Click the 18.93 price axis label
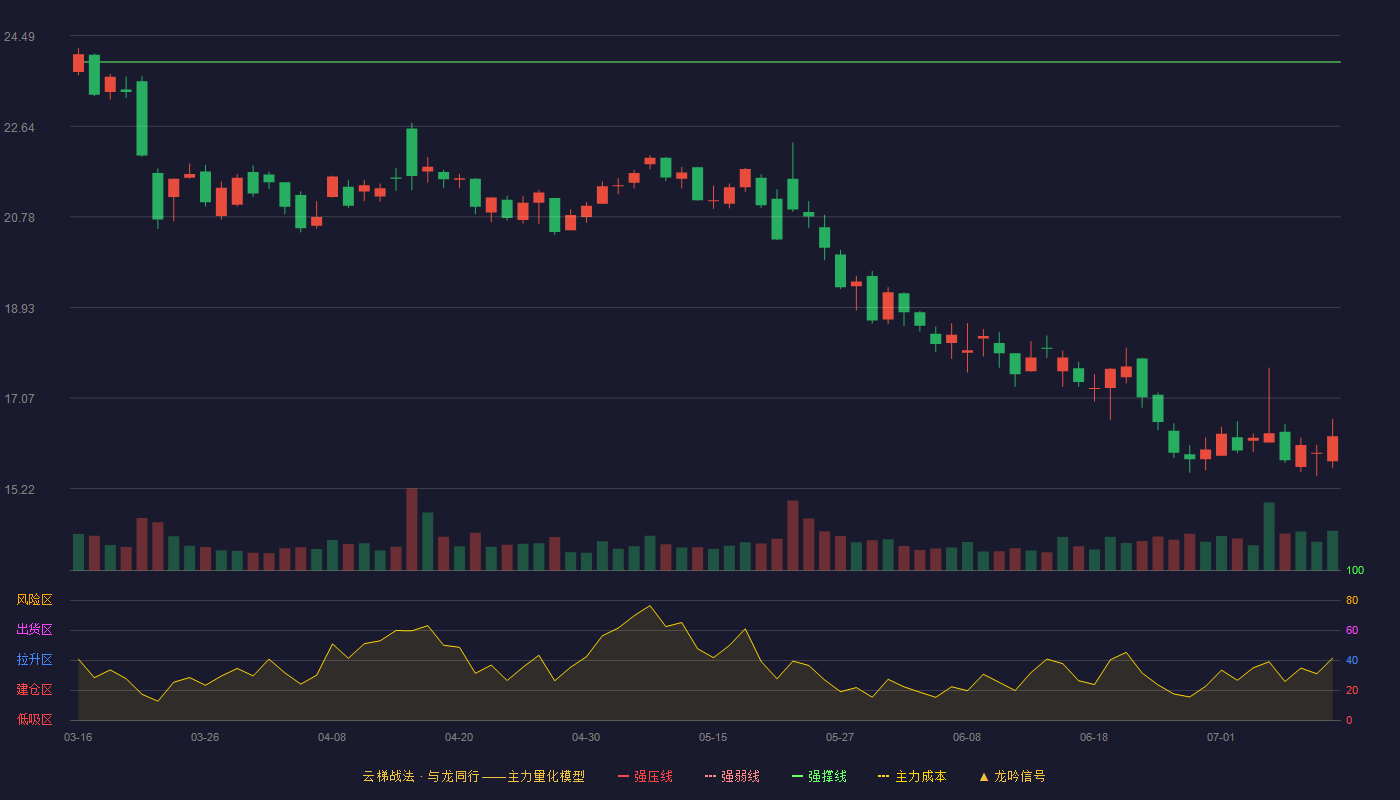 (x=19, y=309)
